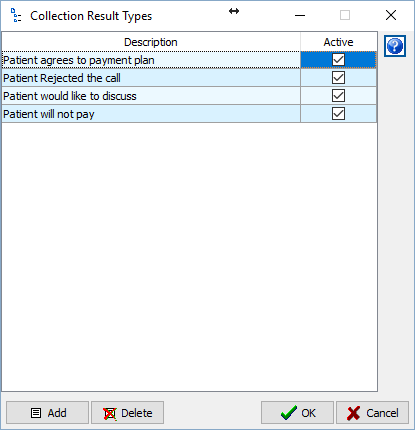Click the Active column header
Screen dimensions: 415x430
tap(338, 42)
